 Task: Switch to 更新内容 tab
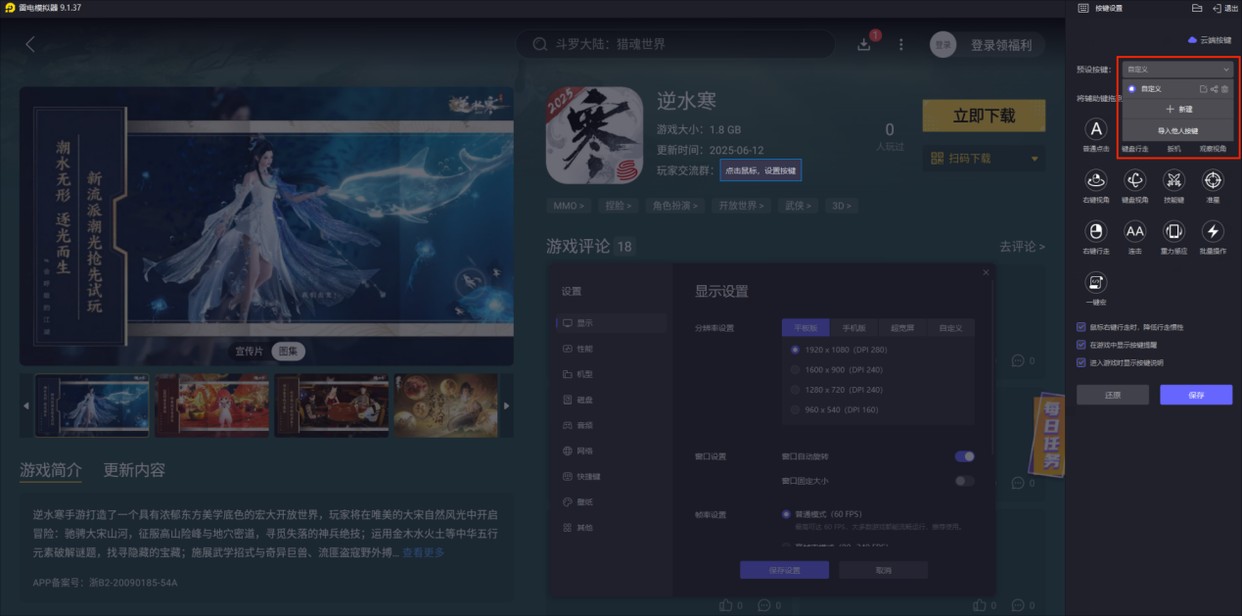[x=134, y=471]
